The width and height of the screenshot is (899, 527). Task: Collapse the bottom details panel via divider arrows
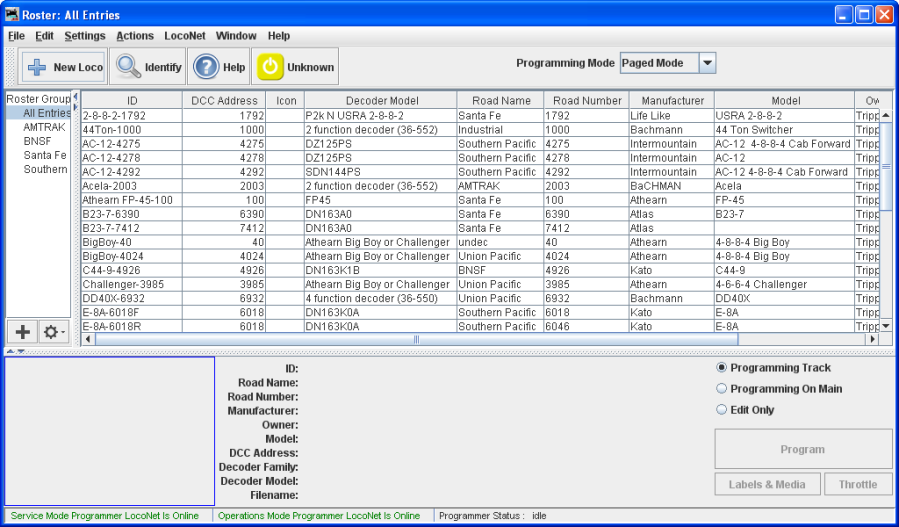(x=20, y=351)
